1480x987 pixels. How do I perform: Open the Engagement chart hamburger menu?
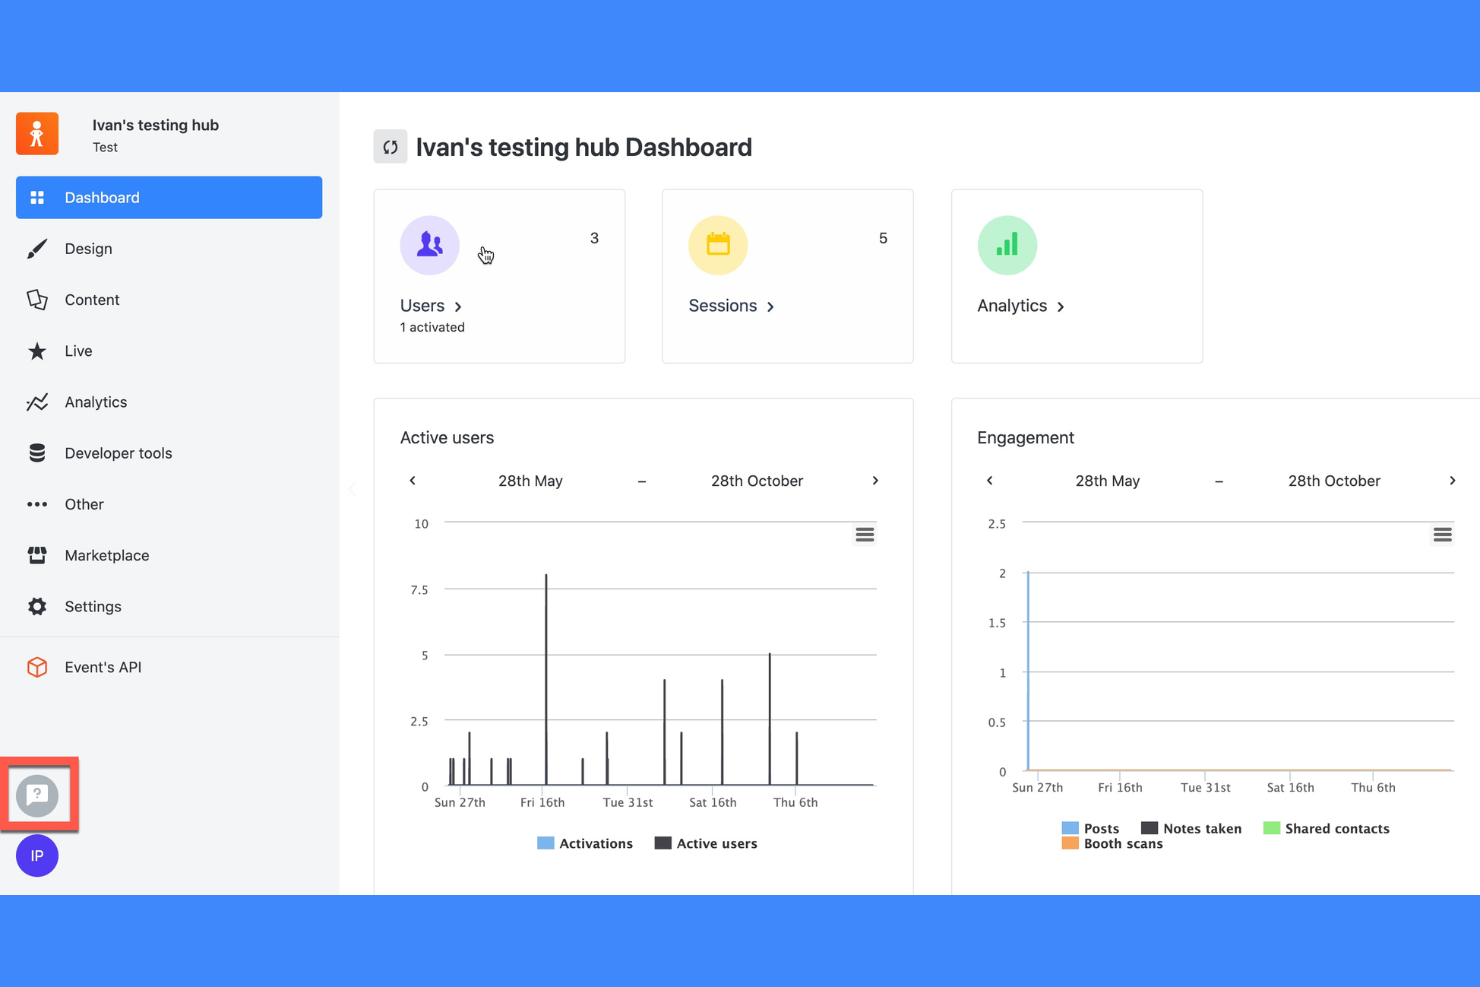click(1442, 535)
